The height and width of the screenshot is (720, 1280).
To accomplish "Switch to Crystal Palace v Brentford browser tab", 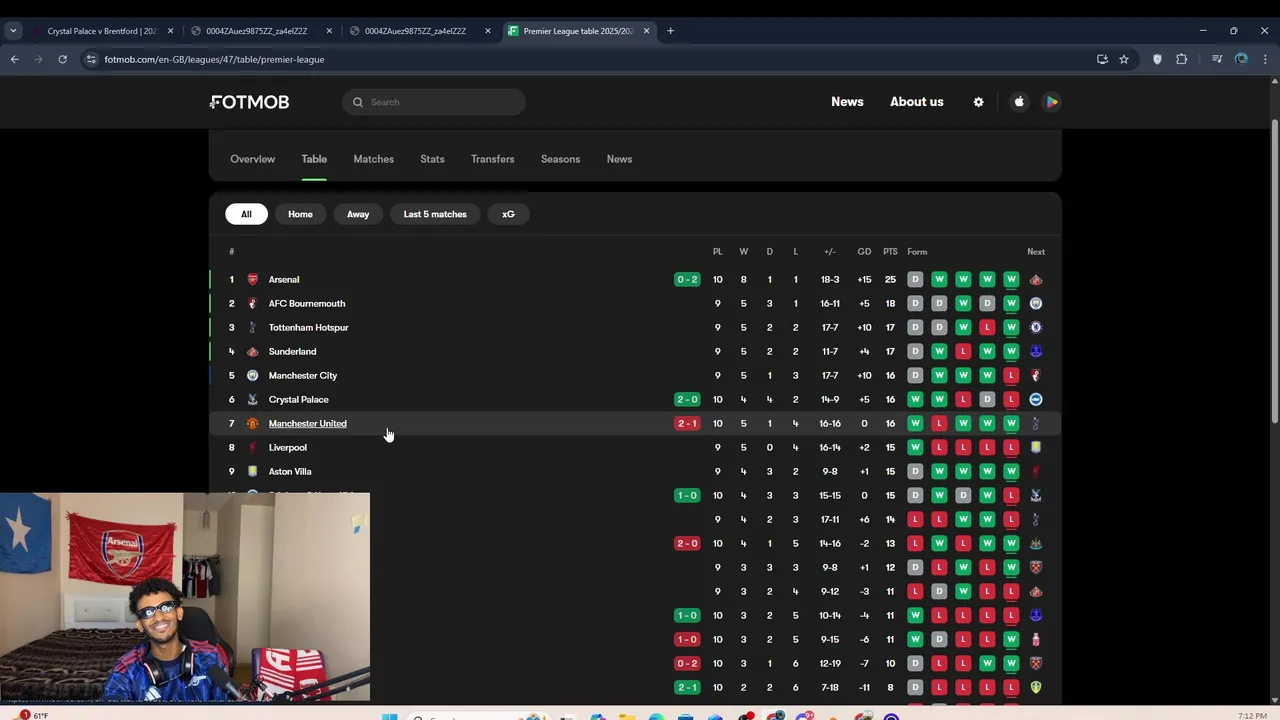I will click(102, 31).
